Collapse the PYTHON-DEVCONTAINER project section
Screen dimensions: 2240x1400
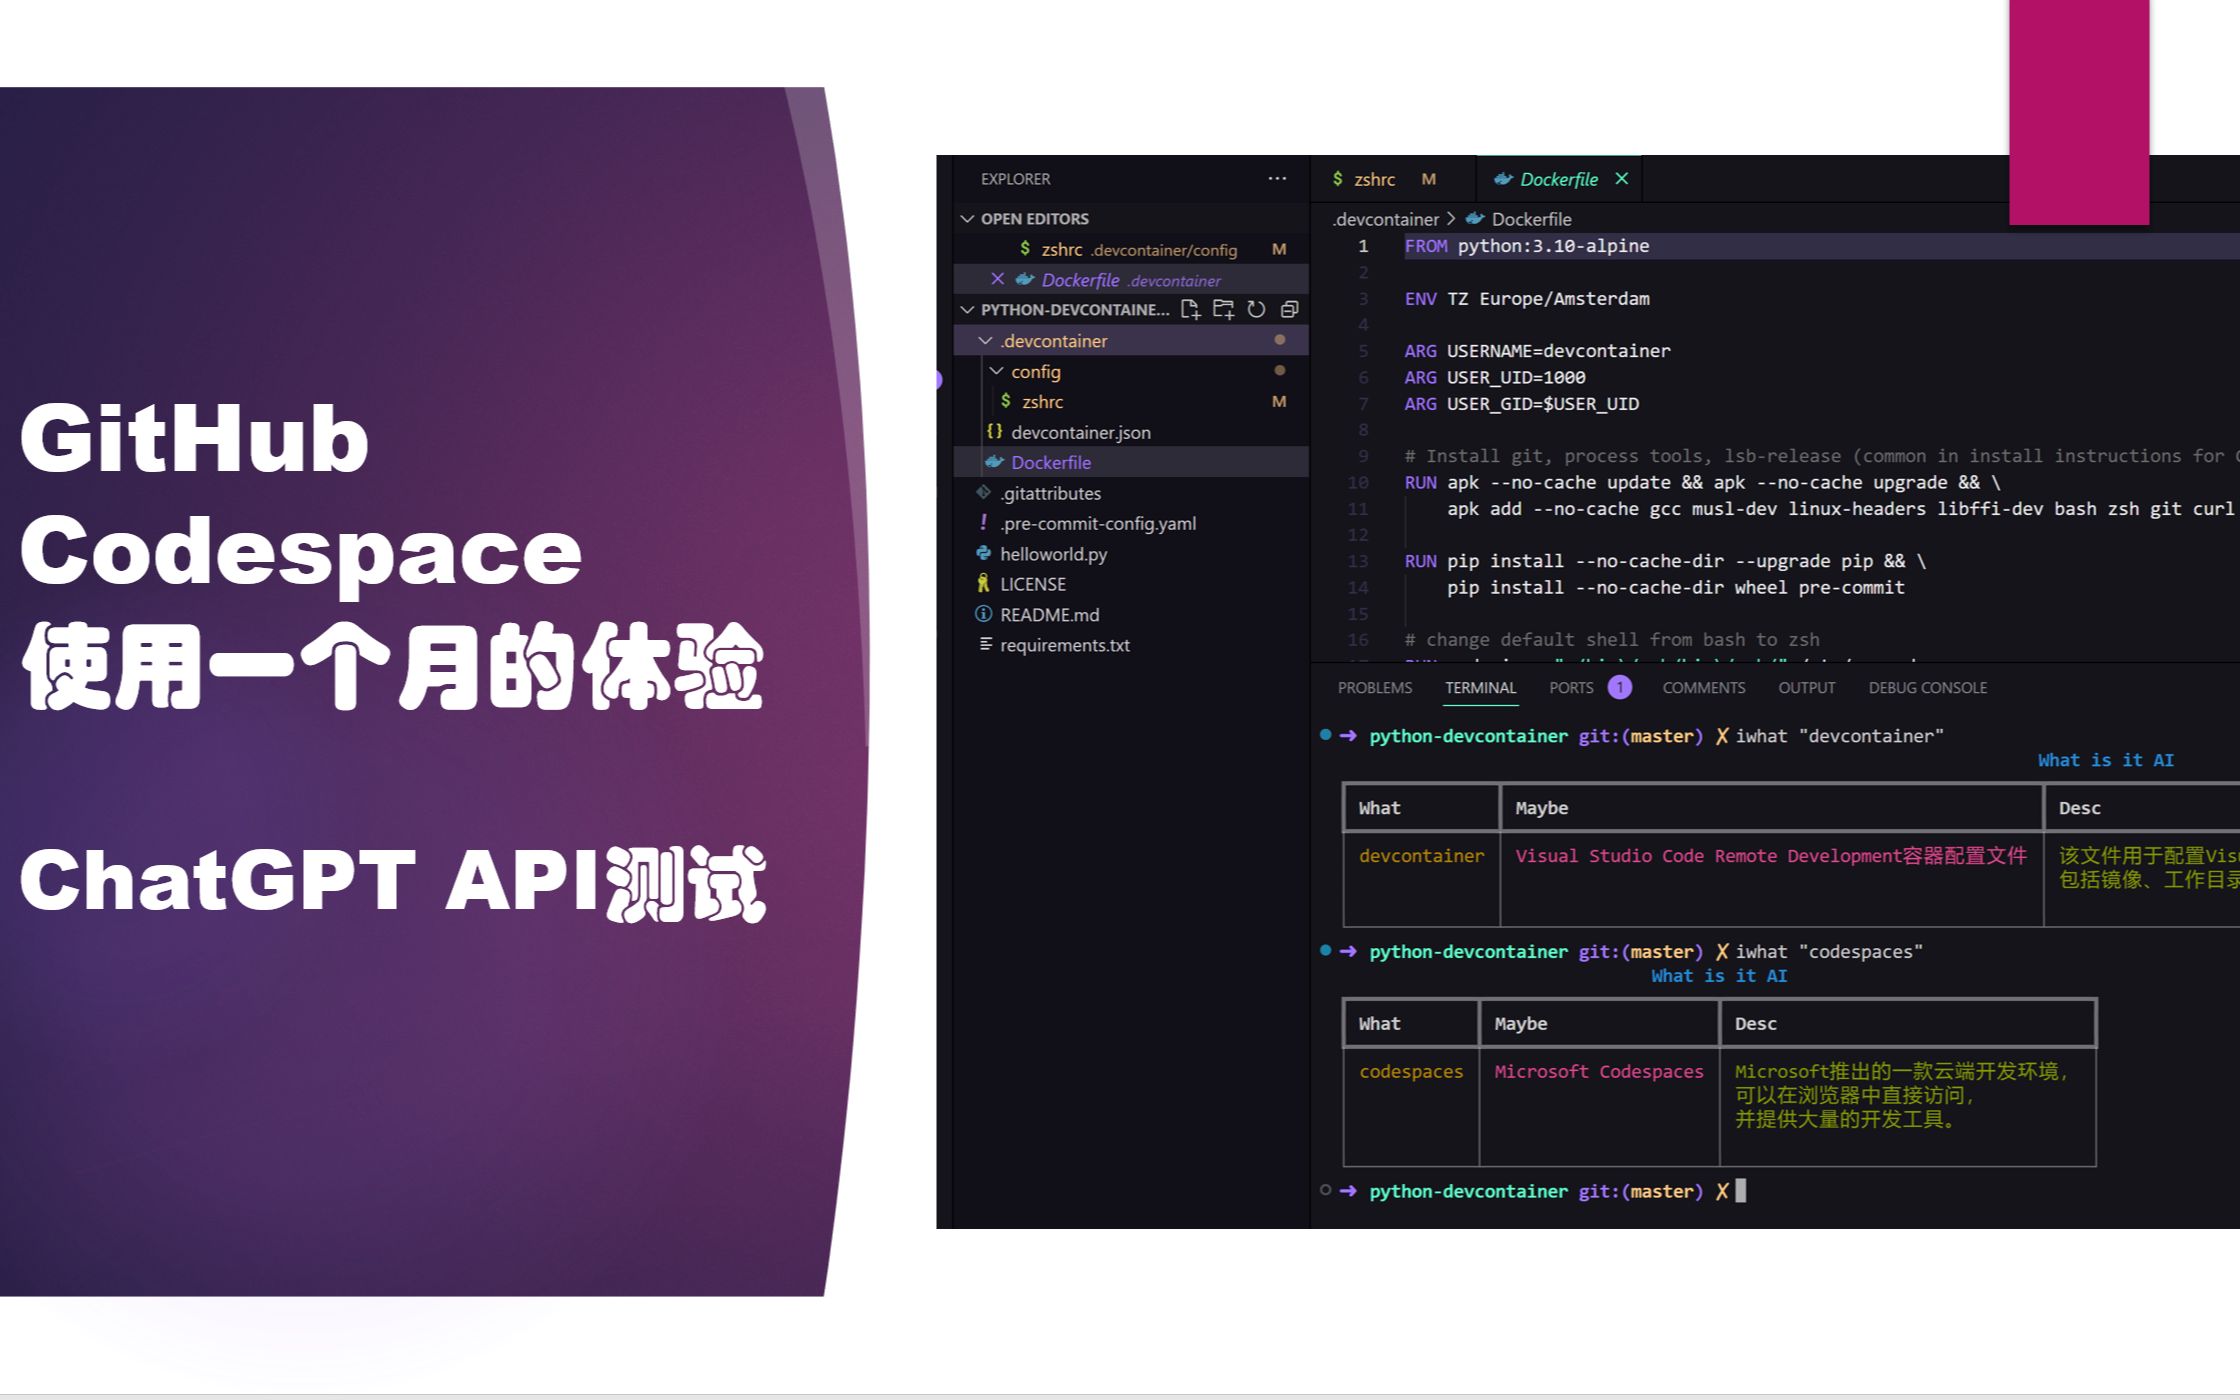click(967, 309)
